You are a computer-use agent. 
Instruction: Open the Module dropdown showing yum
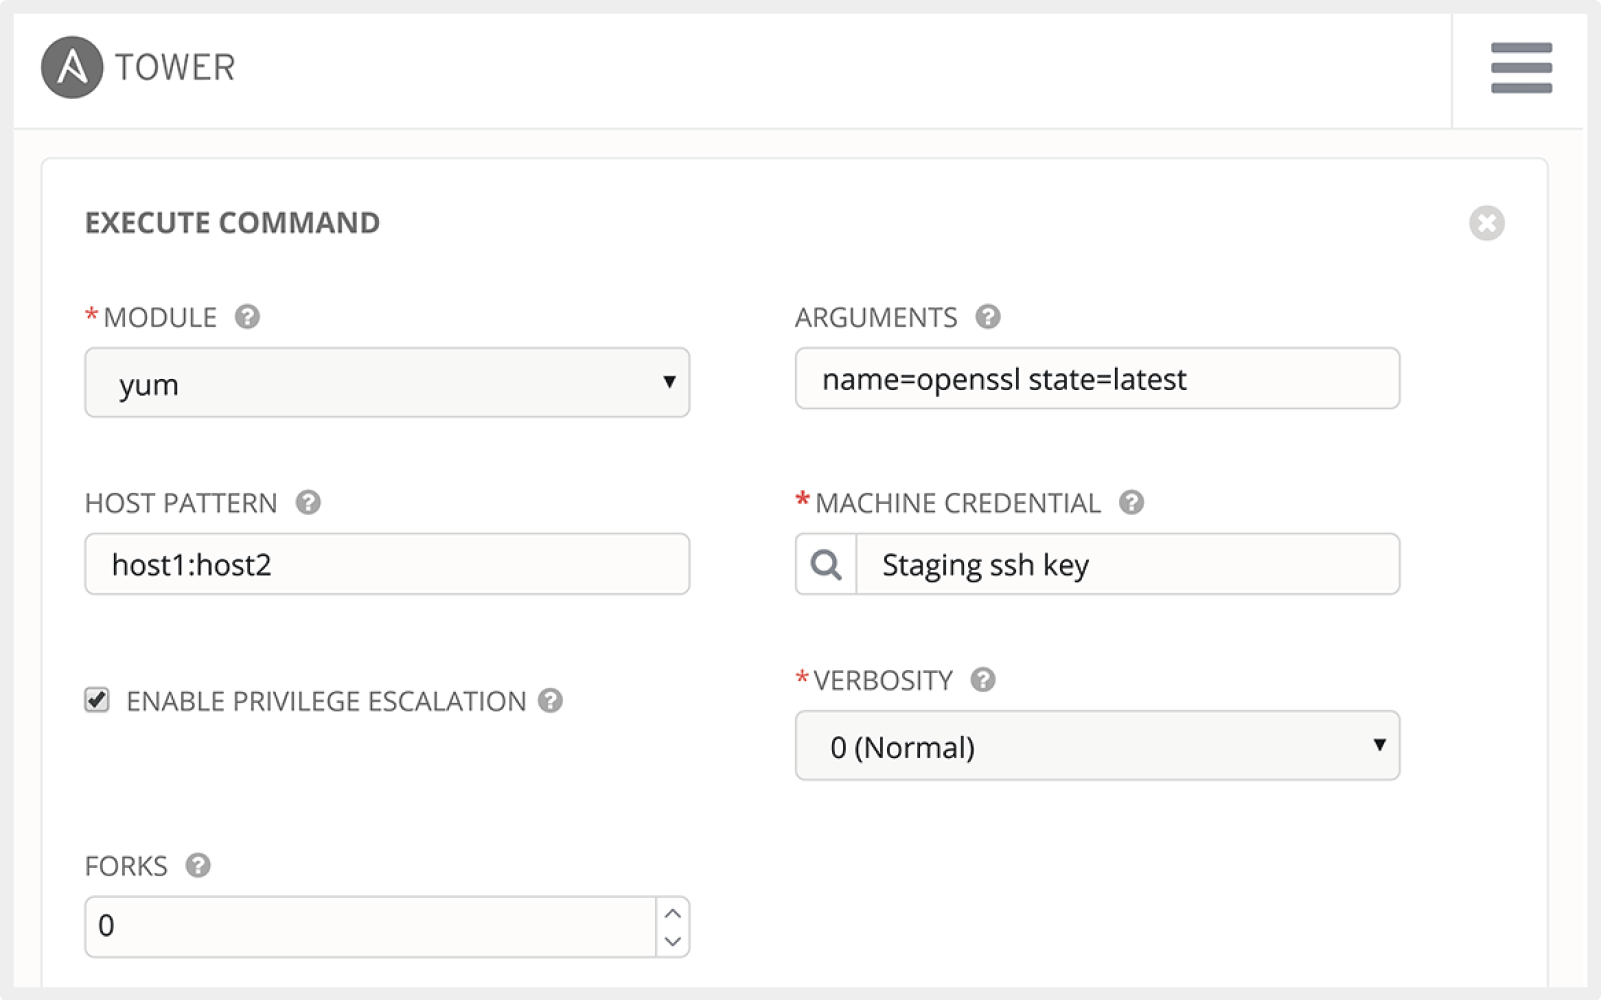coord(387,383)
